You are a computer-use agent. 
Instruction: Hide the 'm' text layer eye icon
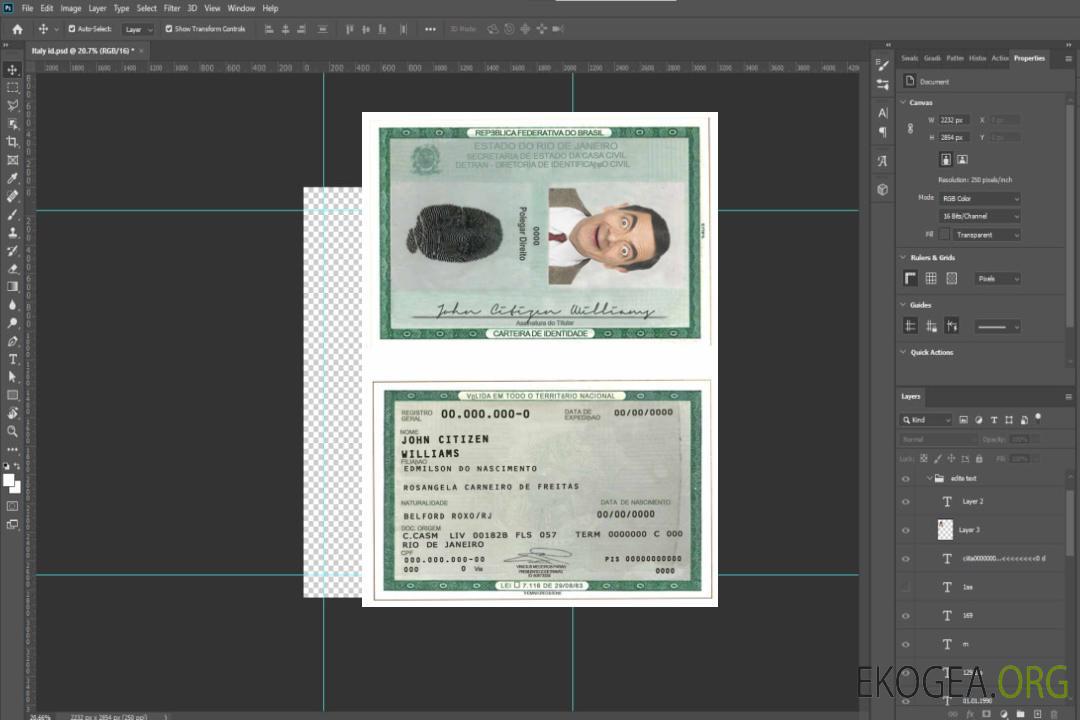click(x=906, y=645)
